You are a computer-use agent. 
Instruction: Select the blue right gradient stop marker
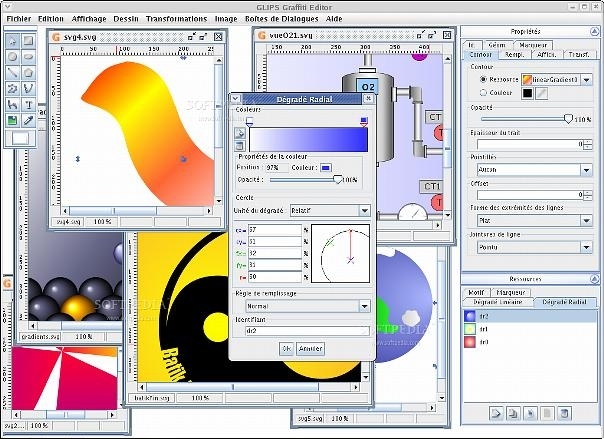coord(364,122)
